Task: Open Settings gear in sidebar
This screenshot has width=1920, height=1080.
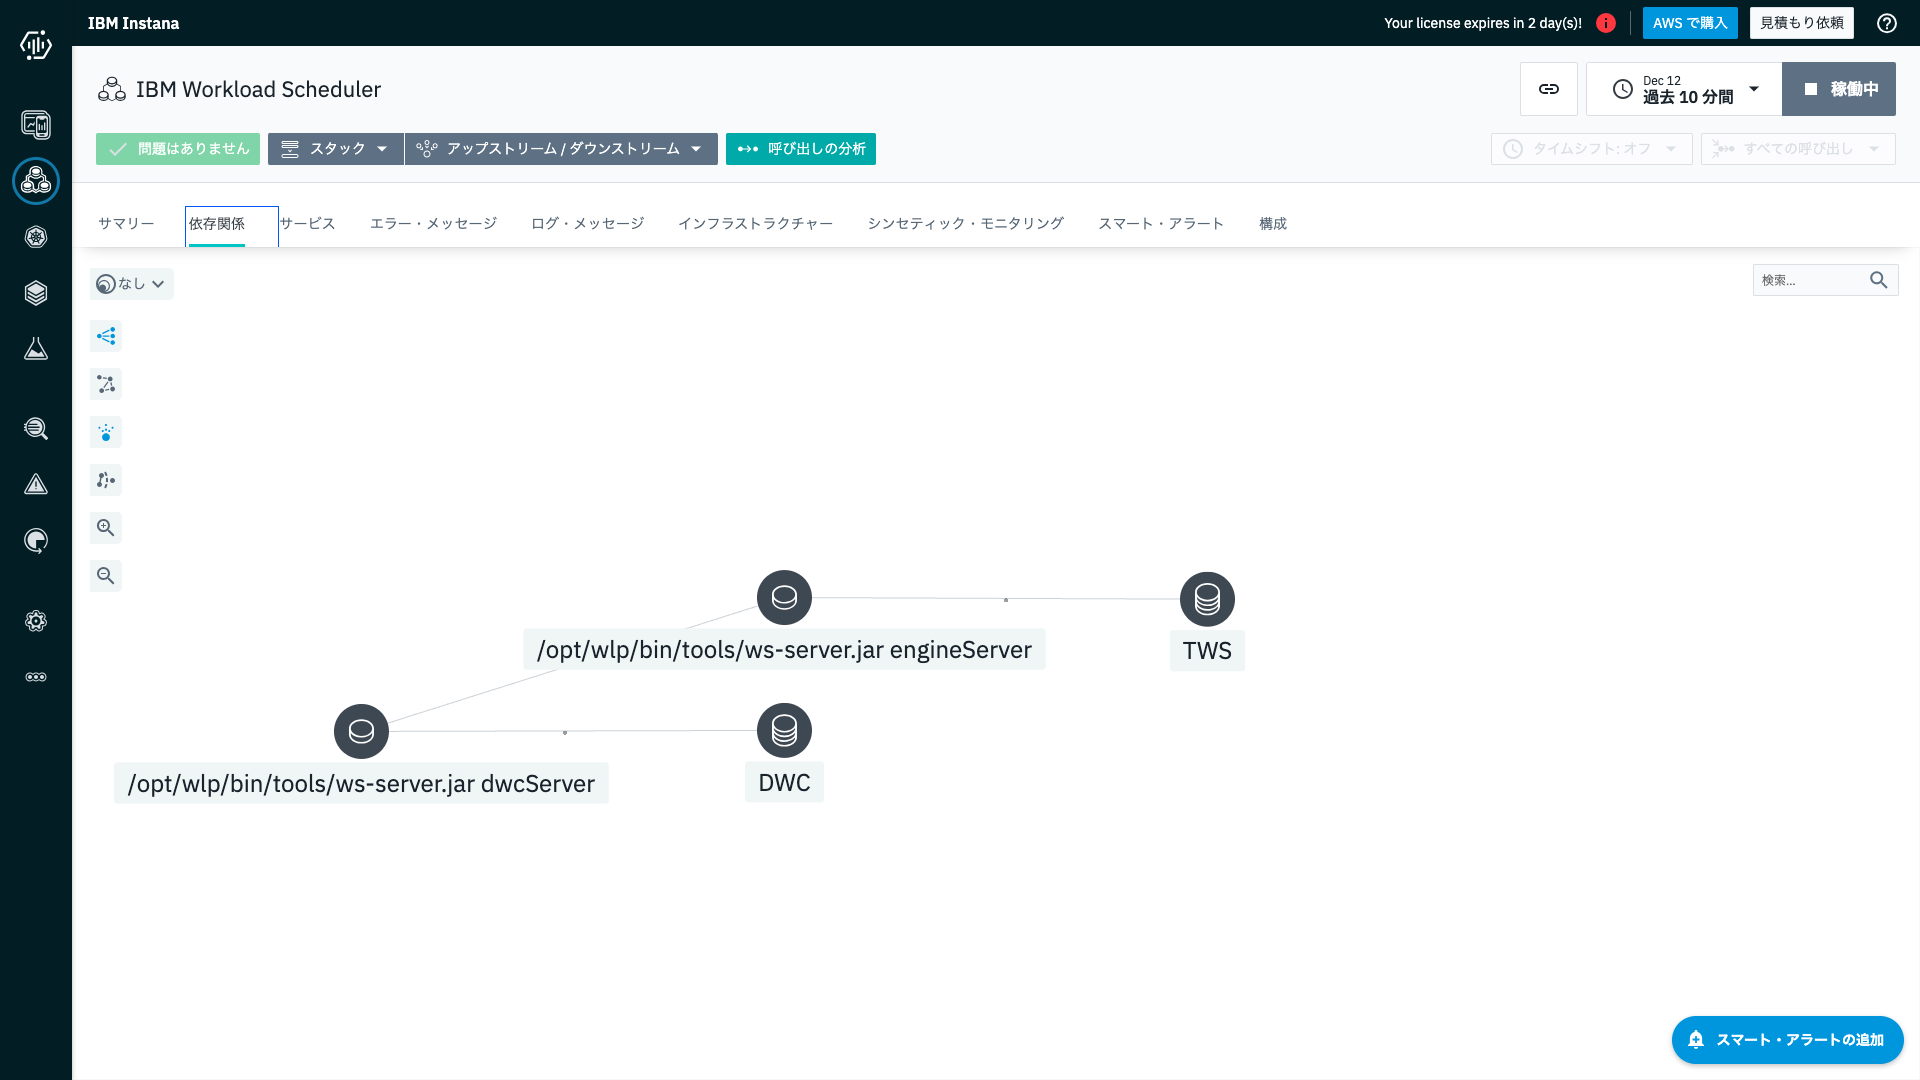Action: pos(36,621)
